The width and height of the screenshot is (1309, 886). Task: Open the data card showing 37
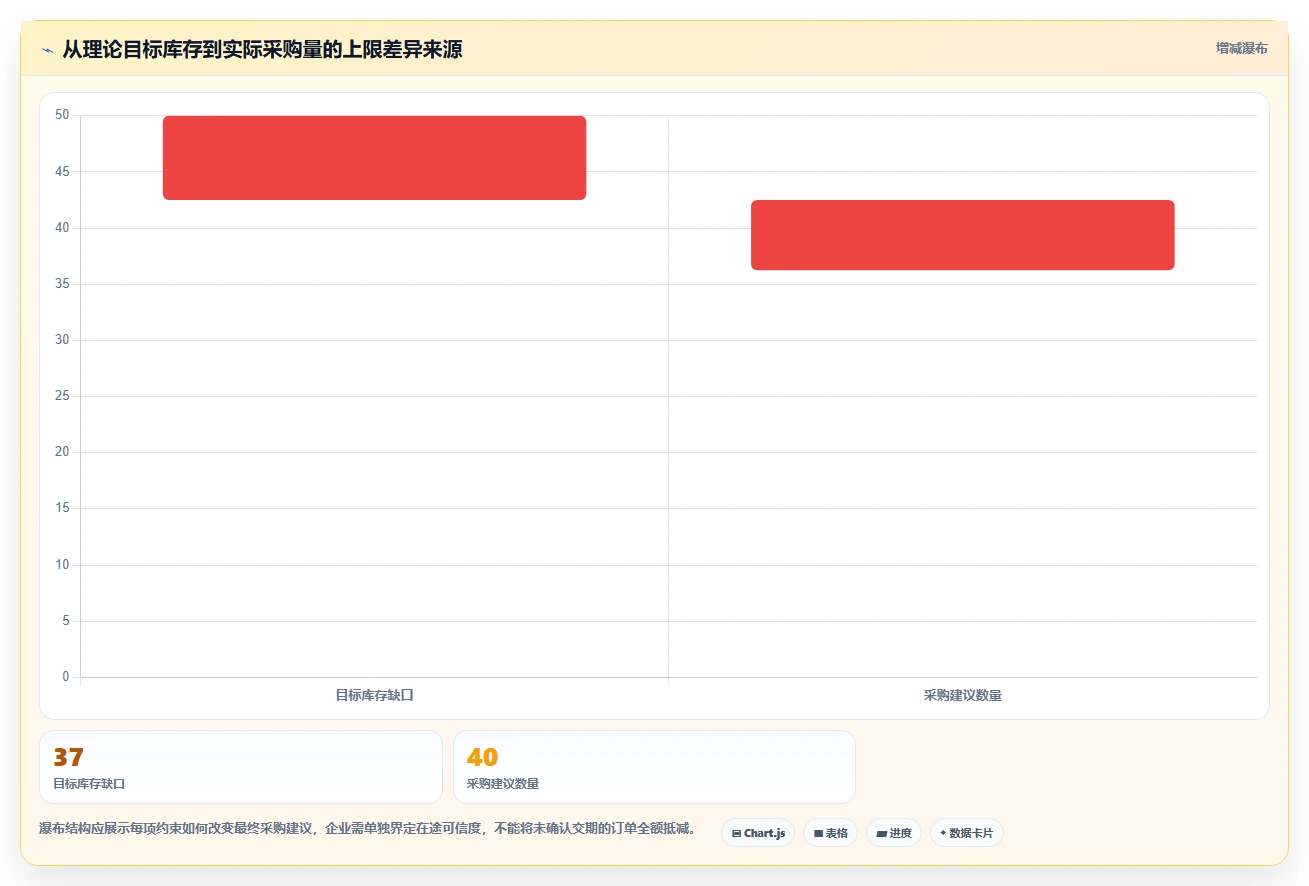pyautogui.click(x=241, y=767)
